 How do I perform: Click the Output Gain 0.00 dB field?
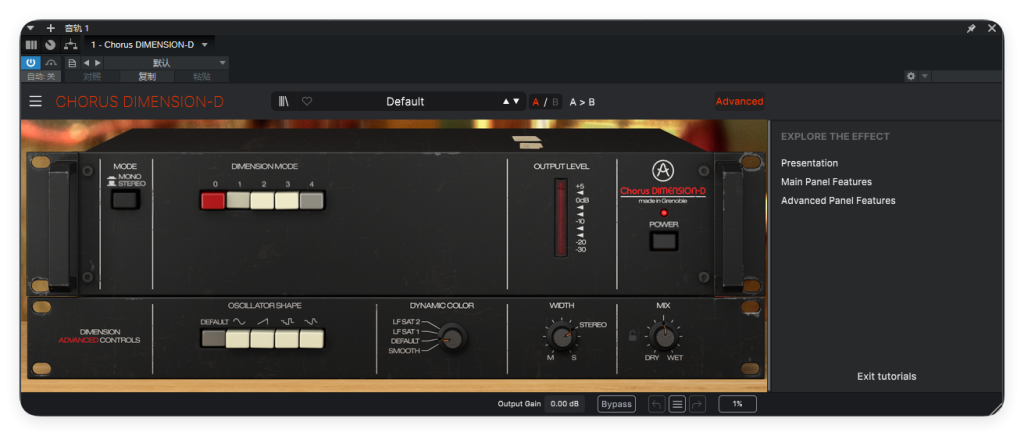click(564, 404)
